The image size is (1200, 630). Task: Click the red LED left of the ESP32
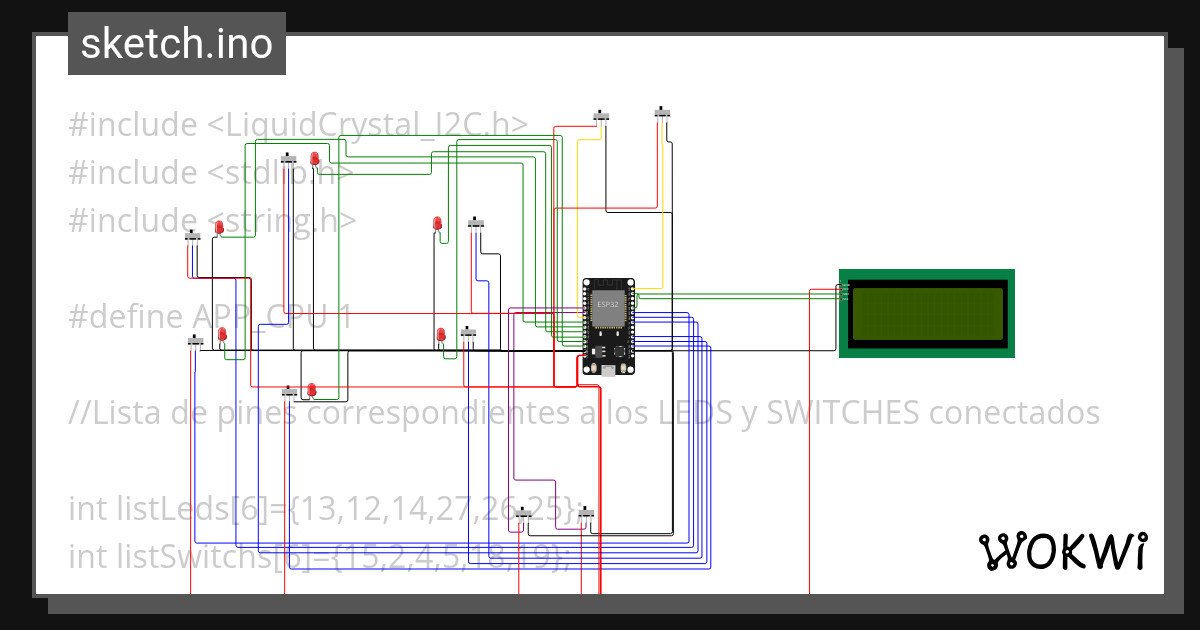[x=440, y=335]
